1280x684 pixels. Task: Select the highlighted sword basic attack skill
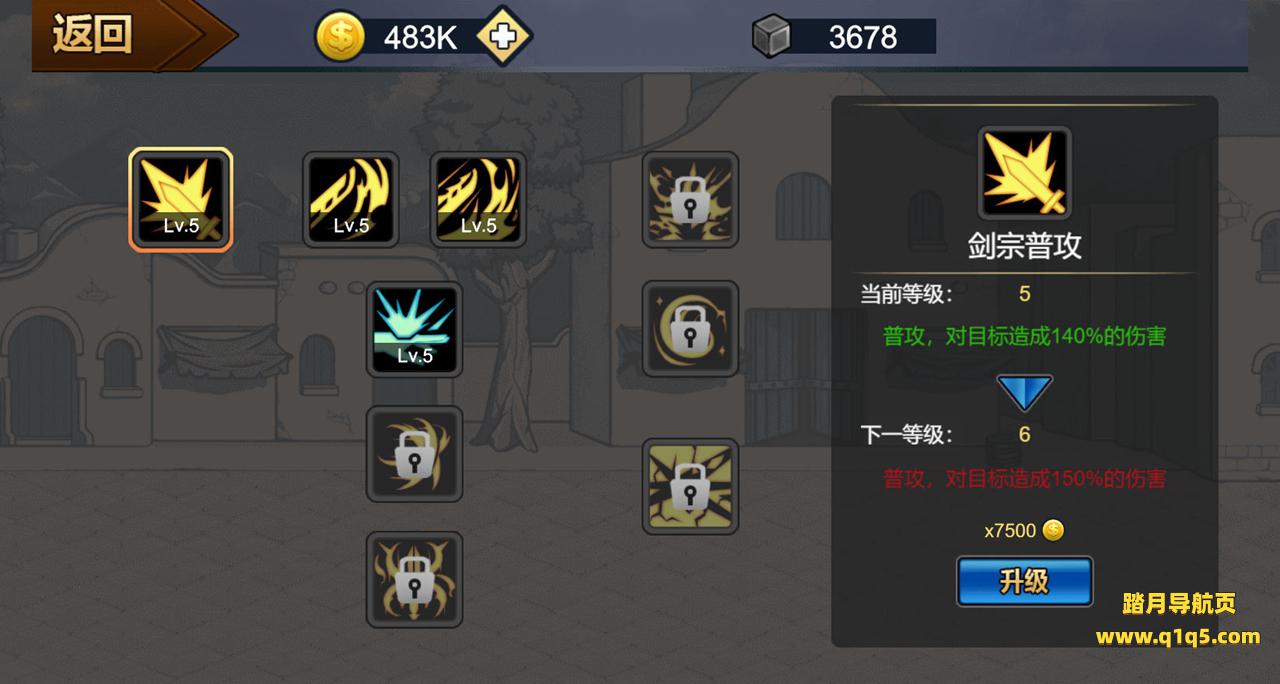[181, 199]
